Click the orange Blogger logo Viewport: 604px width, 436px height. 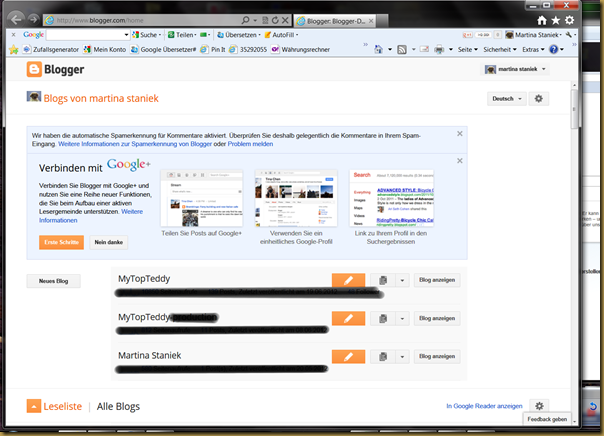click(x=34, y=70)
